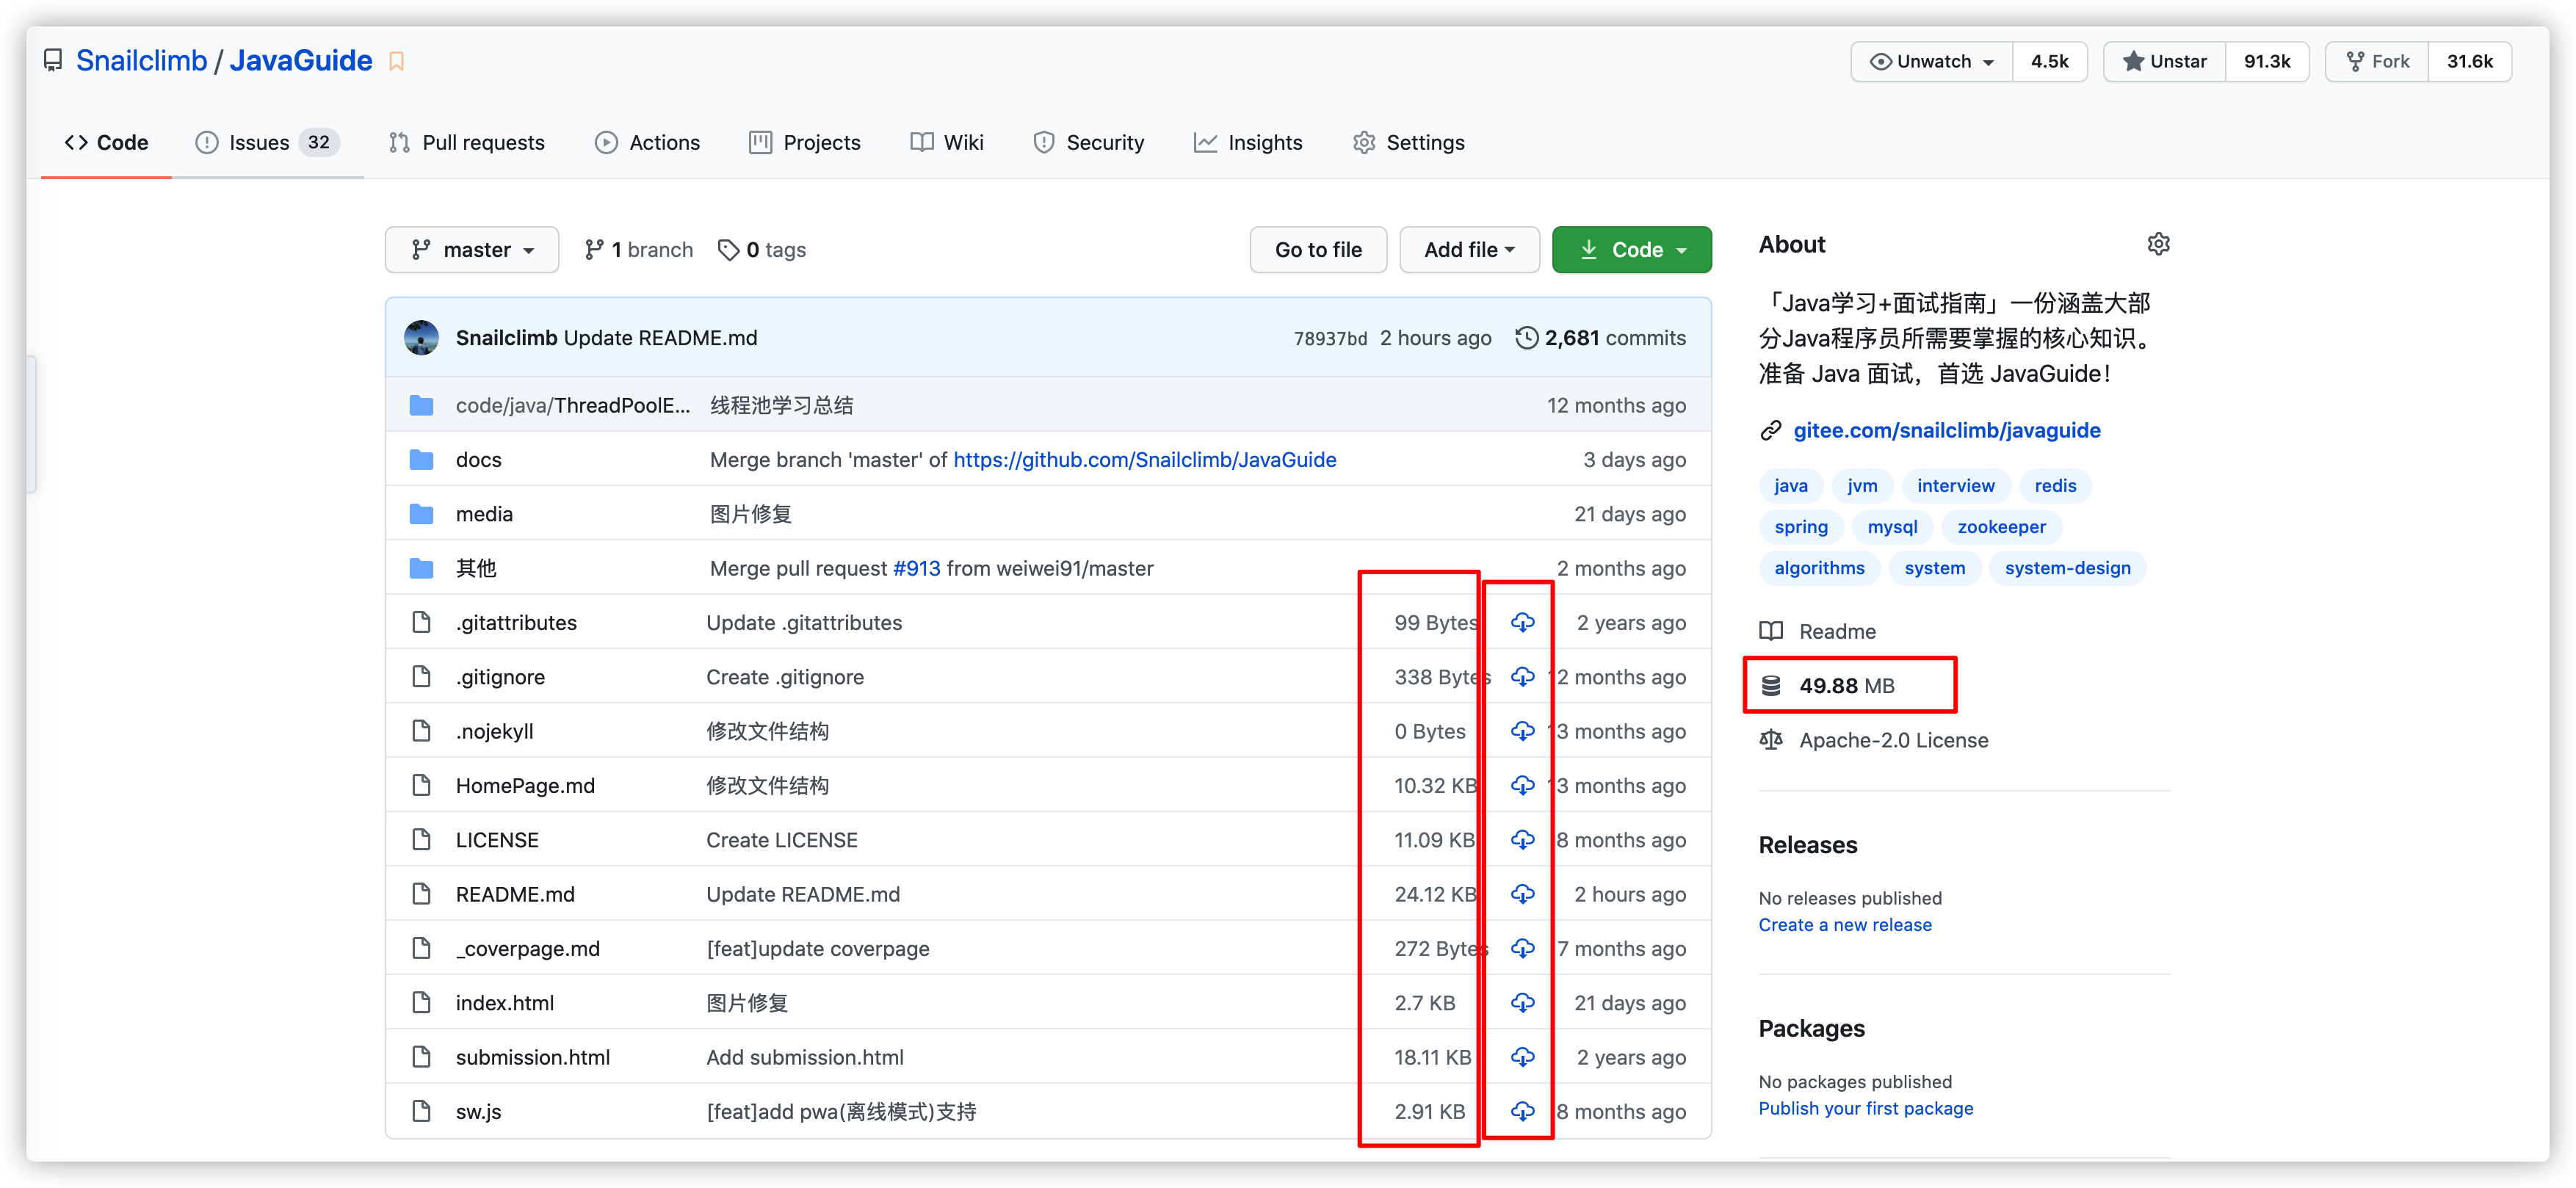
Task: Click the bookmark icon beside JavaGuide title
Action: pos(397,62)
